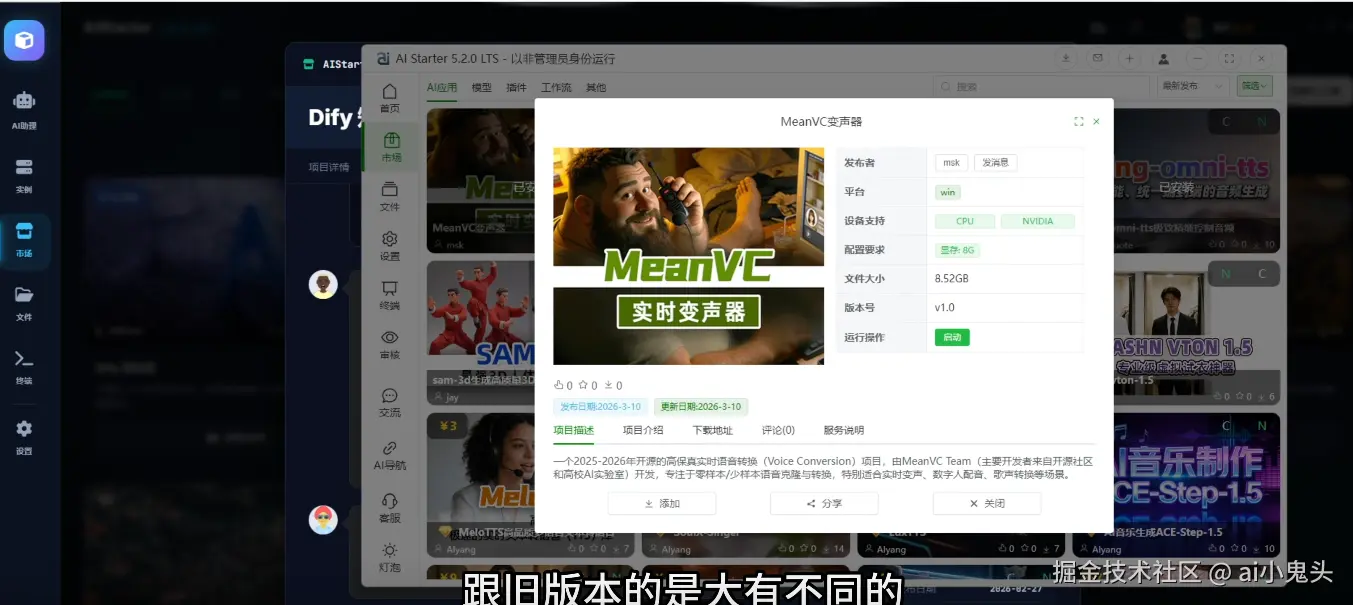The width and height of the screenshot is (1353, 605).
Task: Open 文件 in the dark left sidebar
Action: coord(24,302)
